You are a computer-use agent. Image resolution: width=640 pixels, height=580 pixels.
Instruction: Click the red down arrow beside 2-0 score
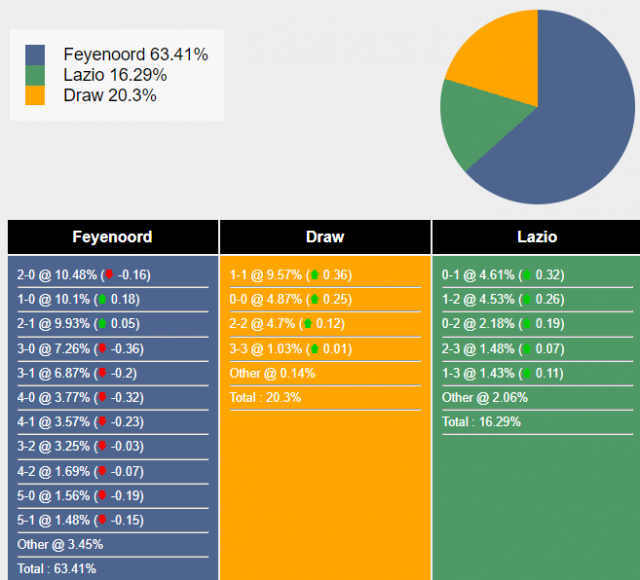pos(109,274)
